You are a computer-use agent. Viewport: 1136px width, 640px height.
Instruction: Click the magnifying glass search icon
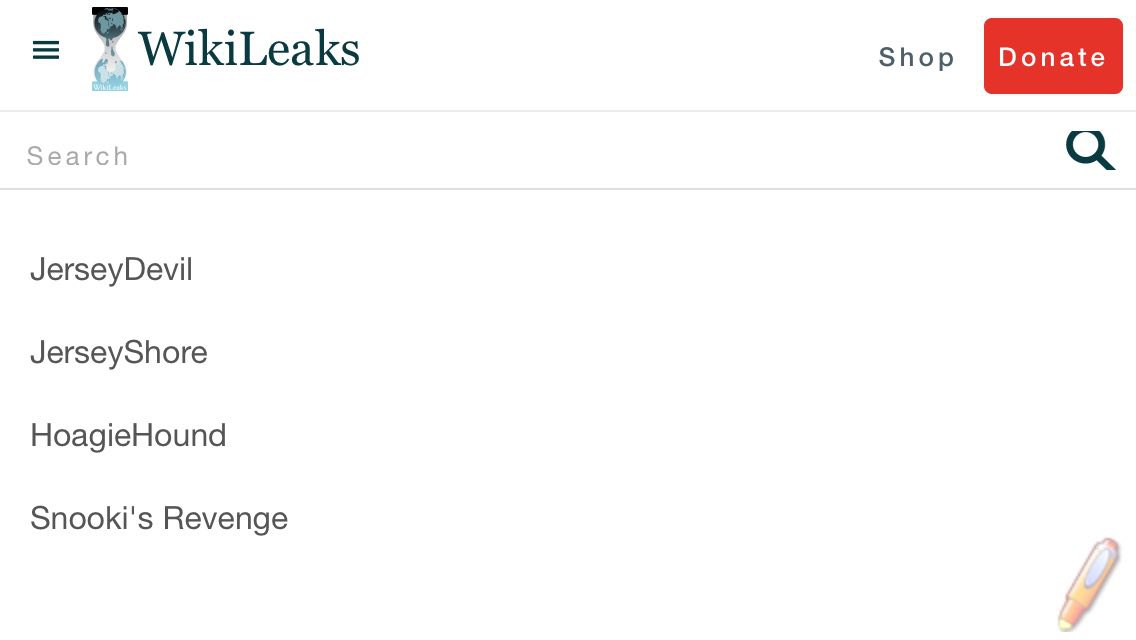click(1090, 150)
